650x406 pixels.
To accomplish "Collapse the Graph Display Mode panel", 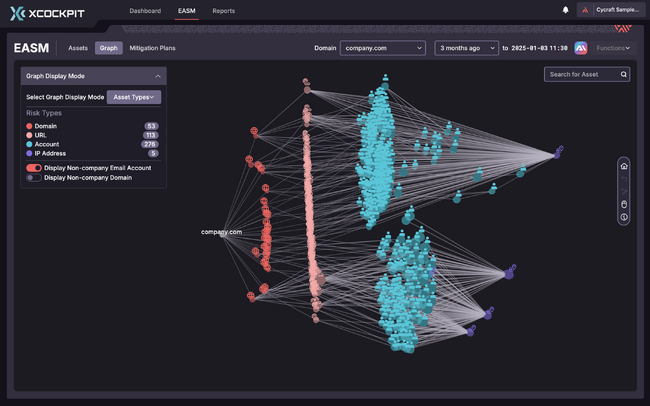I will click(158, 76).
